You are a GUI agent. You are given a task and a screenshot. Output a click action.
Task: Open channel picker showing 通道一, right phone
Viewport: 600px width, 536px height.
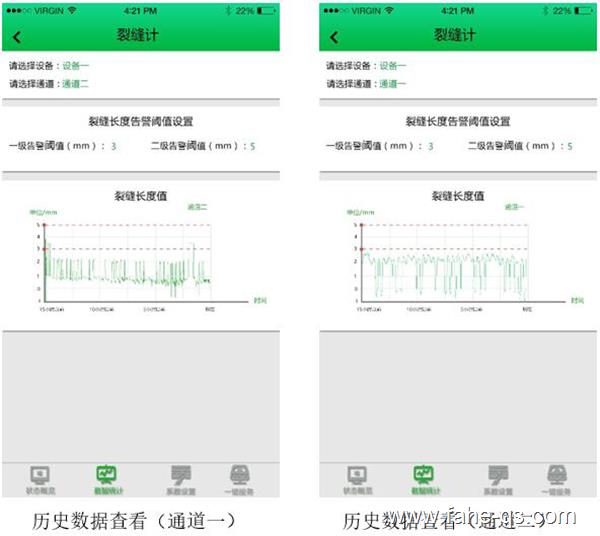point(393,84)
